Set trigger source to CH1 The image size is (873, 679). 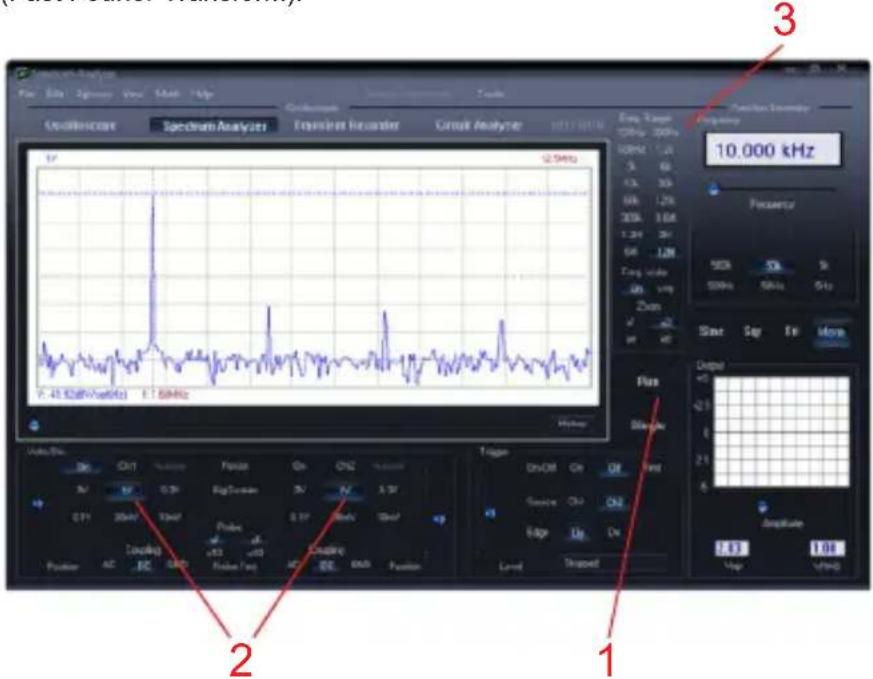[576, 502]
